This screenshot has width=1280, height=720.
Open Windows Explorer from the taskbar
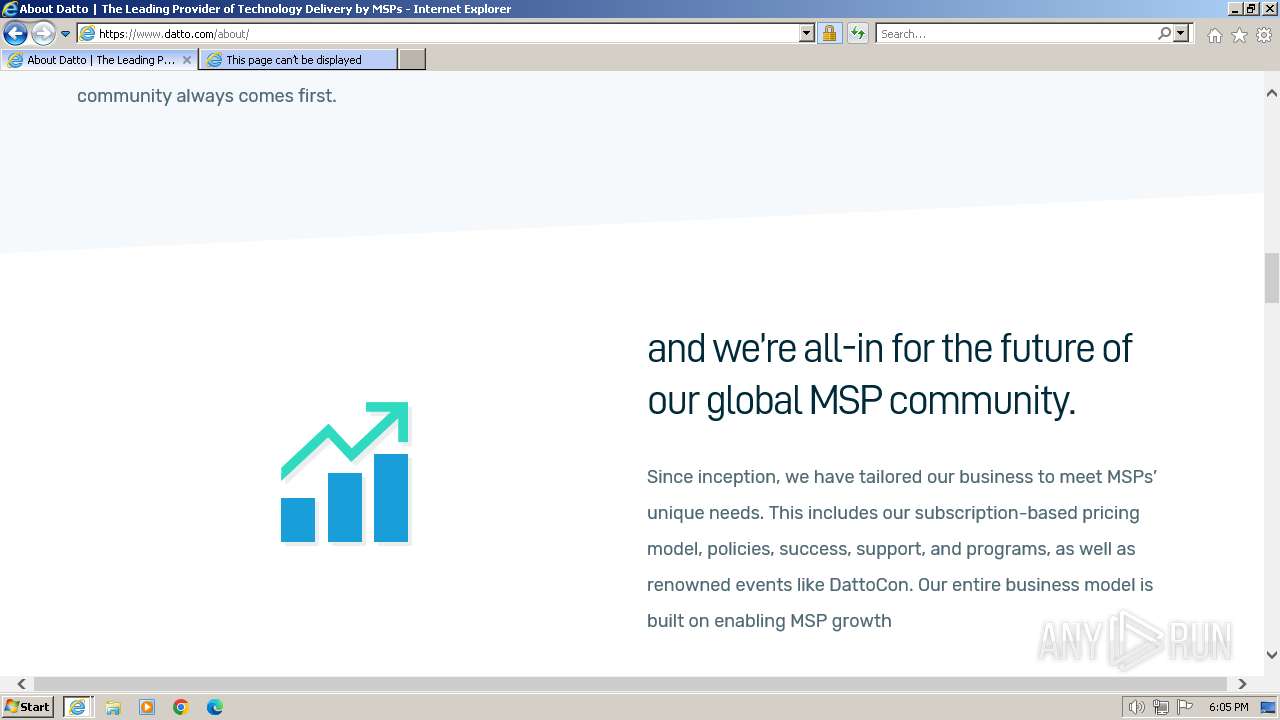point(113,707)
